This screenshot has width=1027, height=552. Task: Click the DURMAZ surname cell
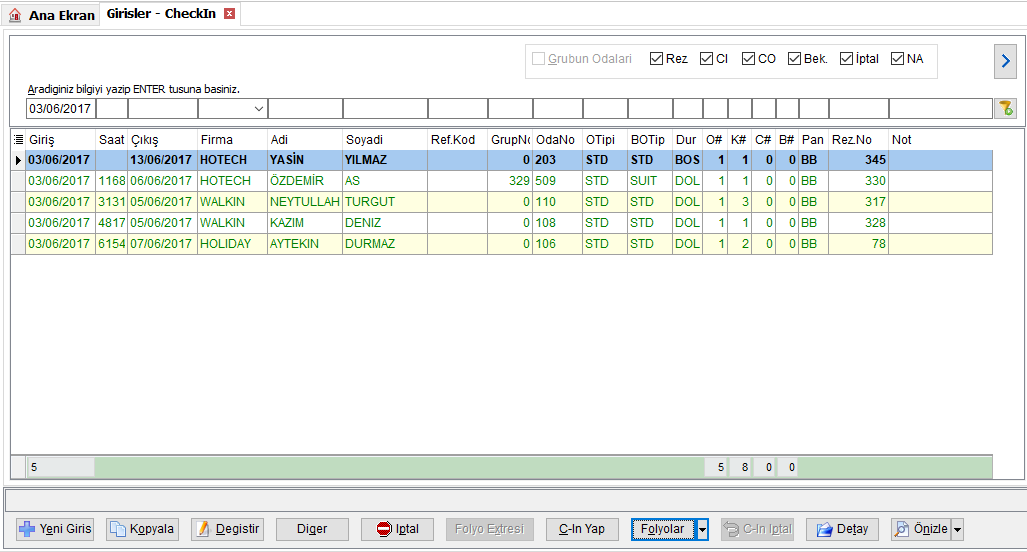click(385, 244)
